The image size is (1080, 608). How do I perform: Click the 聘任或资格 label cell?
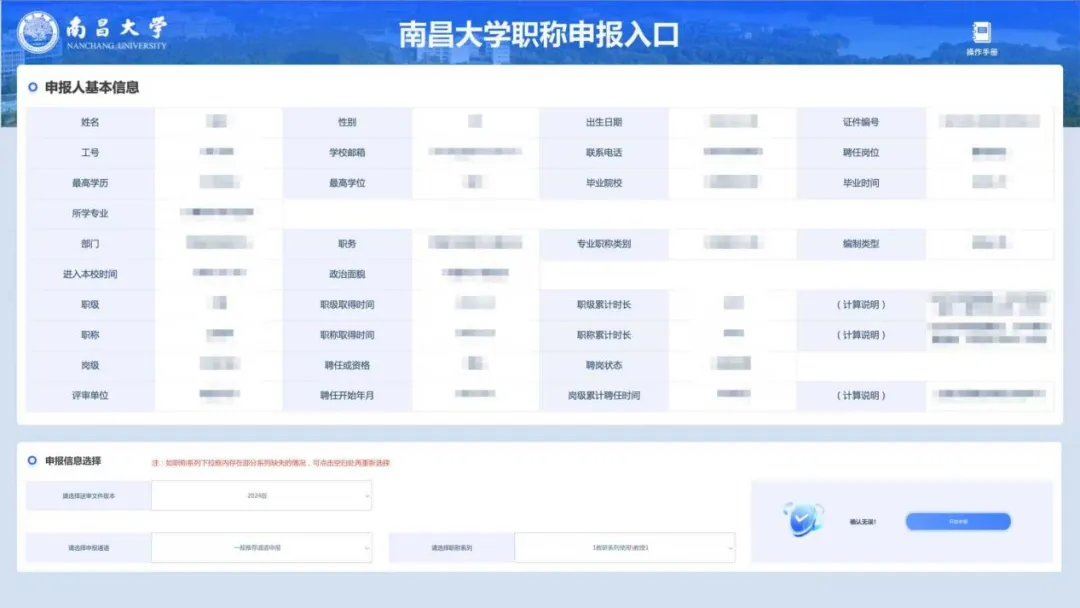click(x=347, y=365)
